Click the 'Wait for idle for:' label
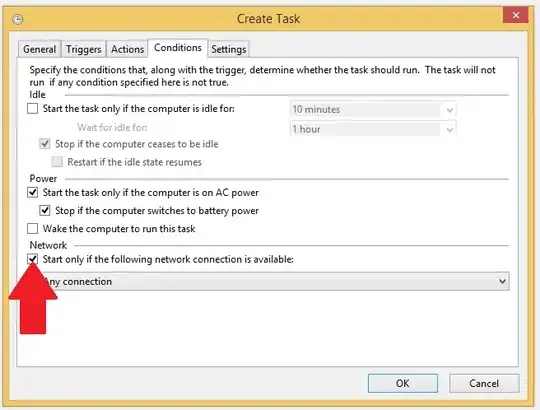Image resolution: width=540 pixels, height=410 pixels. point(112,128)
